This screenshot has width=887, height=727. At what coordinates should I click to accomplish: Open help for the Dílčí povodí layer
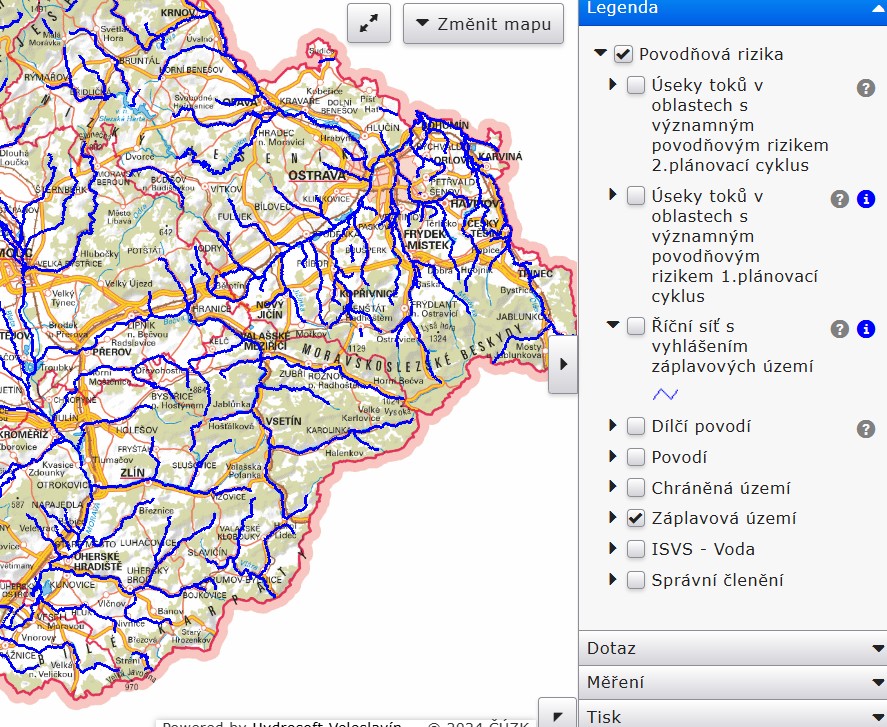coord(866,429)
